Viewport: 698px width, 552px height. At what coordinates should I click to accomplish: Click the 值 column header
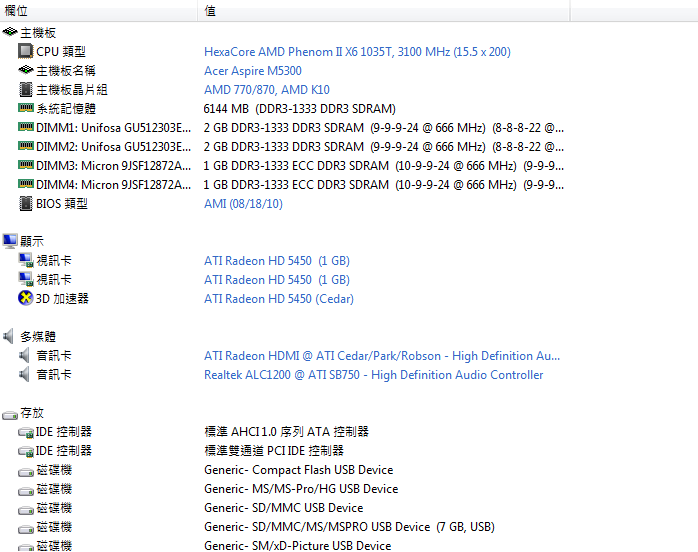coord(384,10)
